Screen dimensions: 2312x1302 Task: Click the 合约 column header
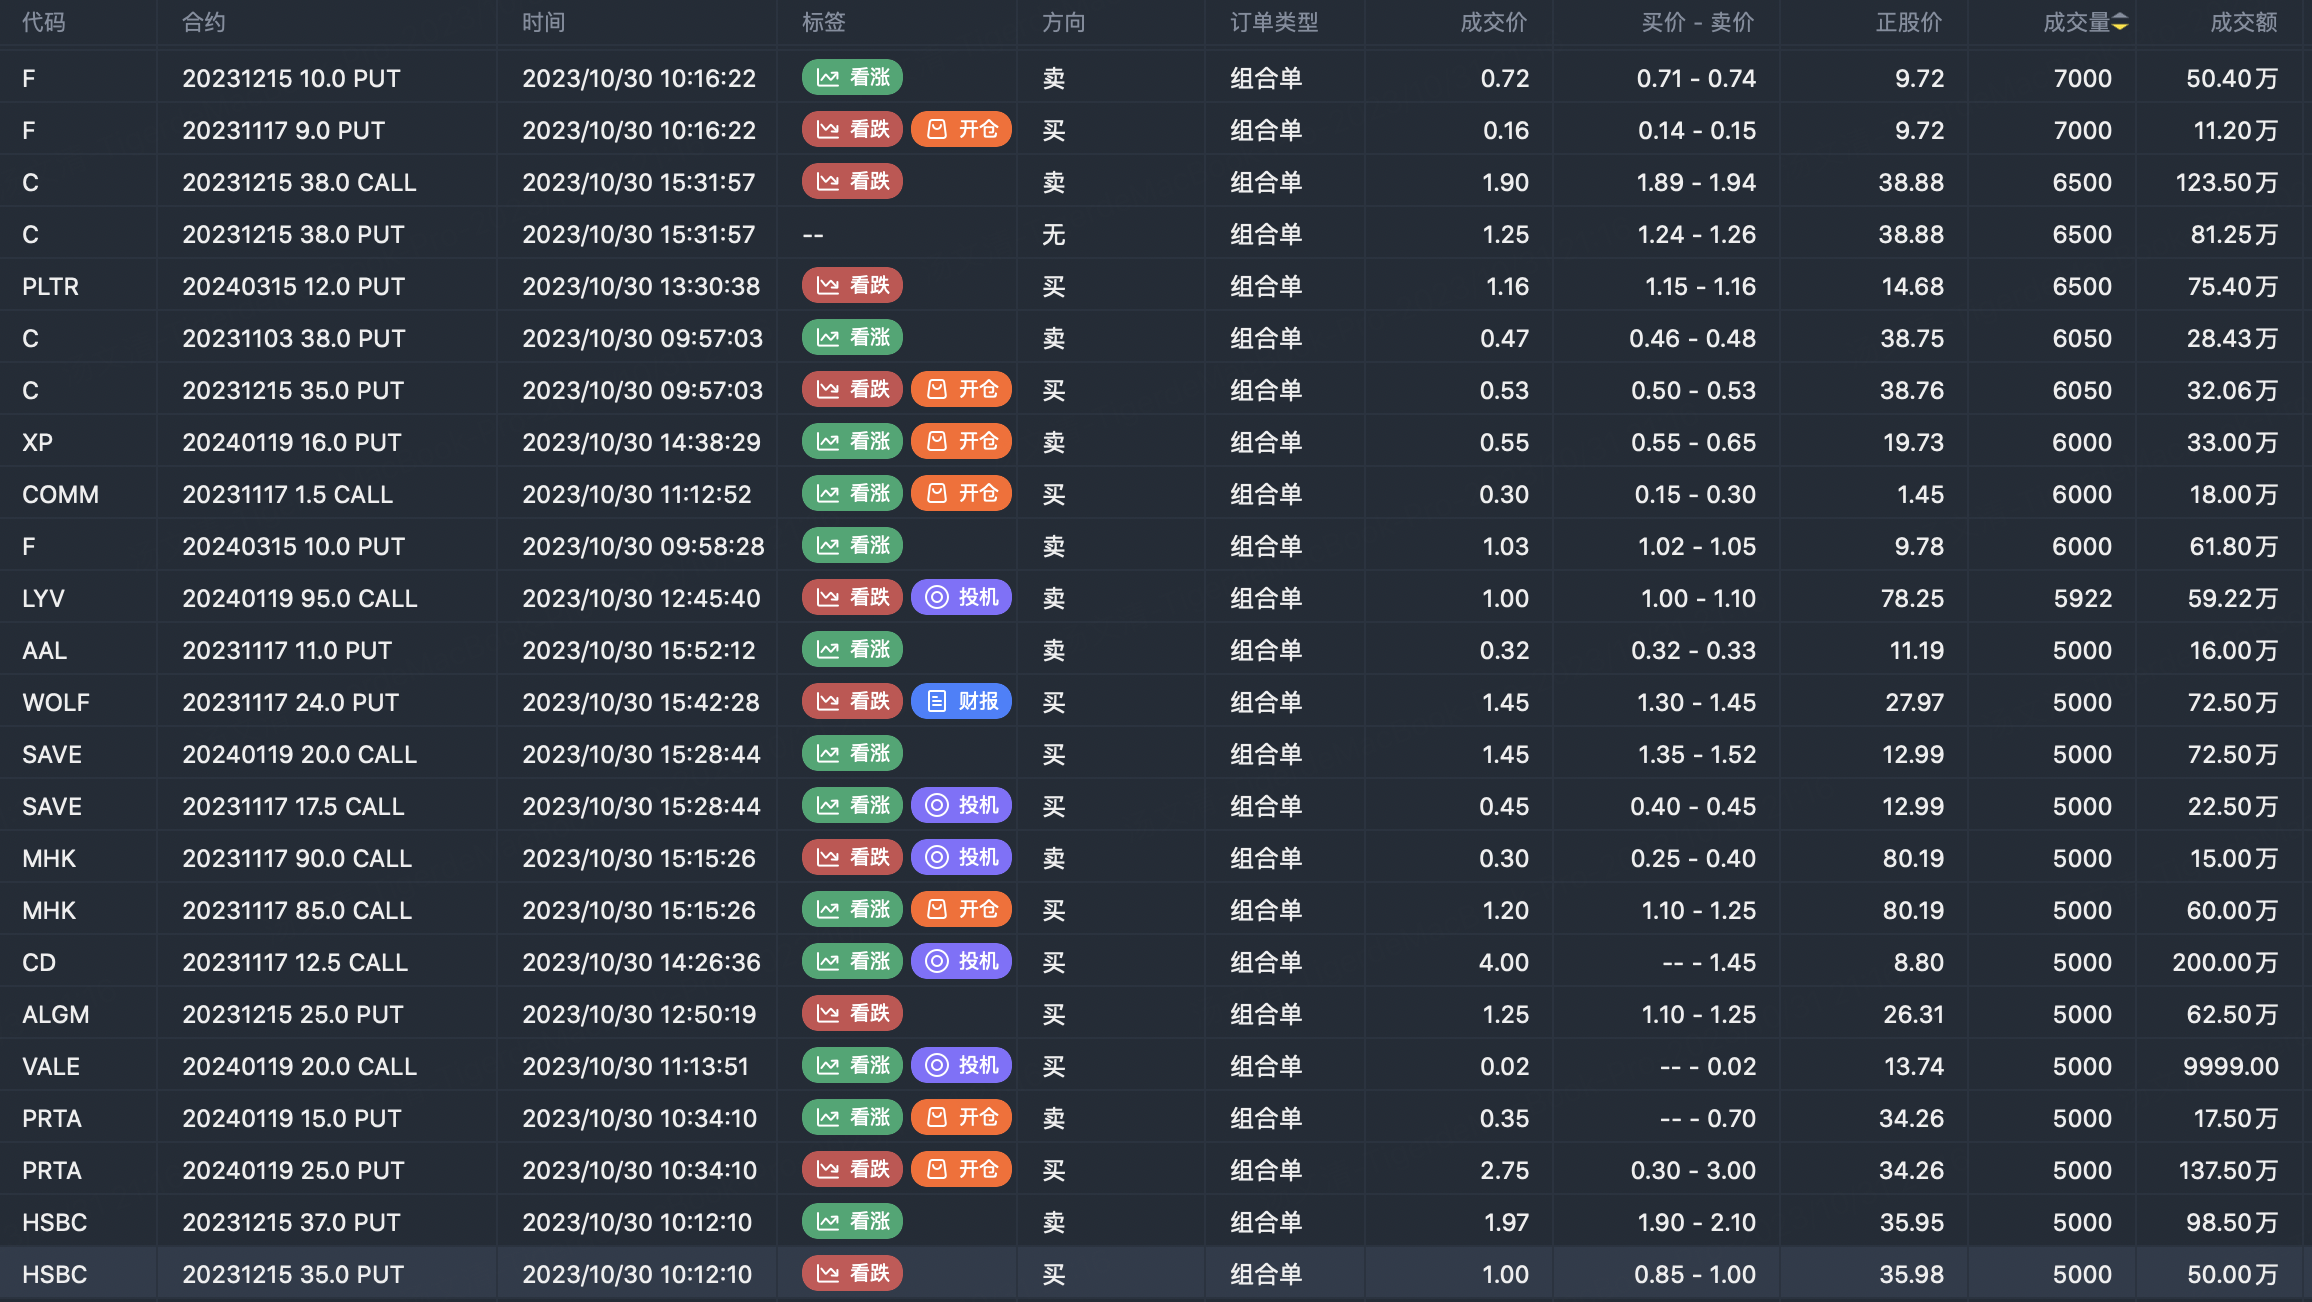(x=204, y=22)
